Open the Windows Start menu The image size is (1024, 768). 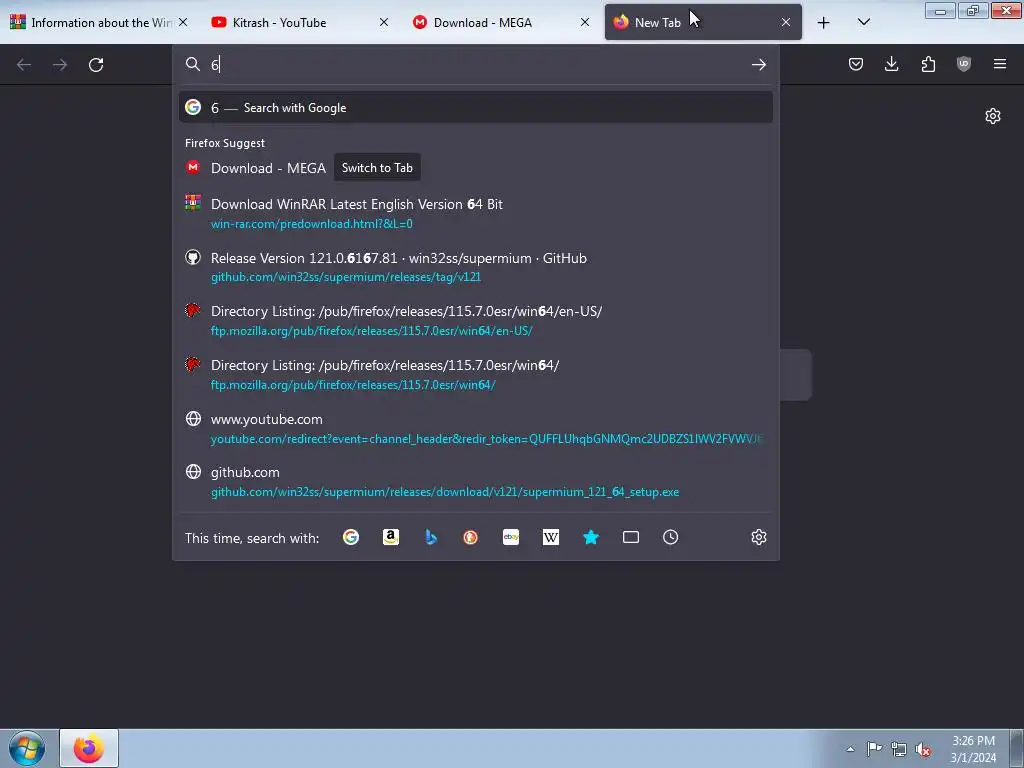[26, 748]
